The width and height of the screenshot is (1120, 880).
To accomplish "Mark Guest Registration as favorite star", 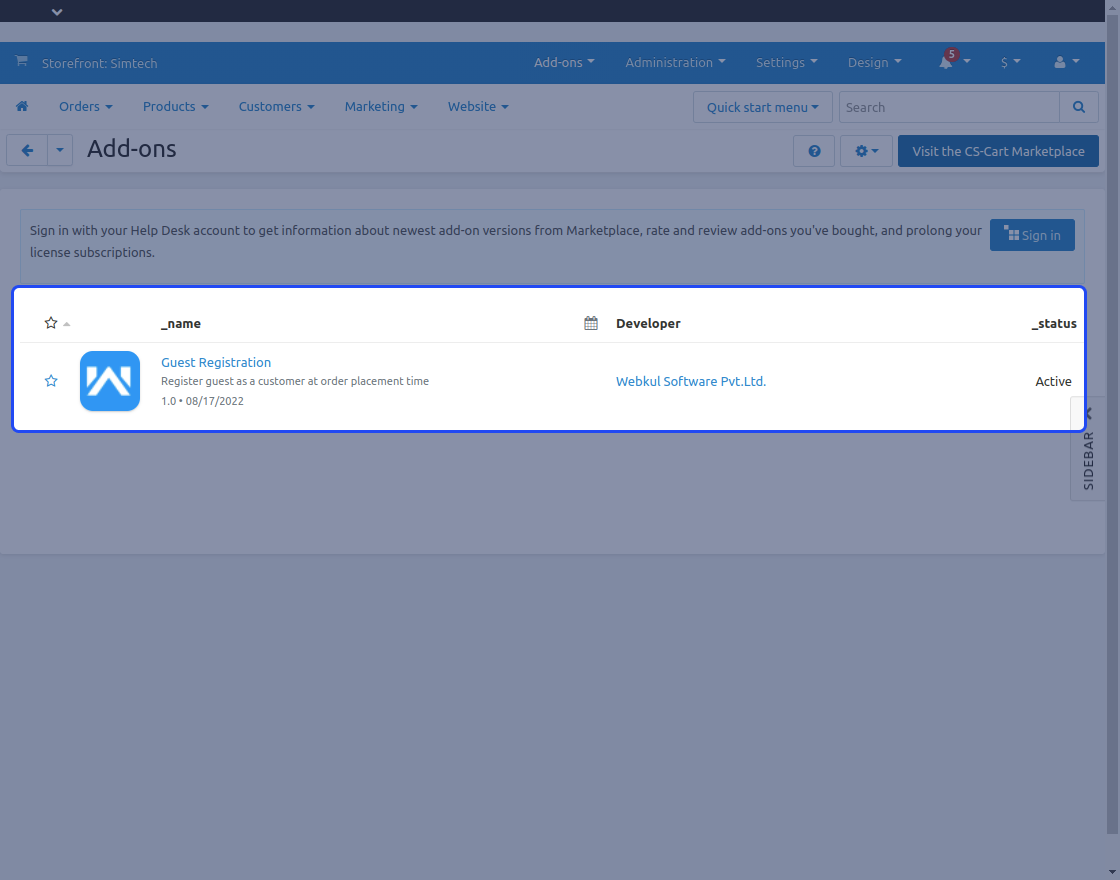I will tap(51, 381).
